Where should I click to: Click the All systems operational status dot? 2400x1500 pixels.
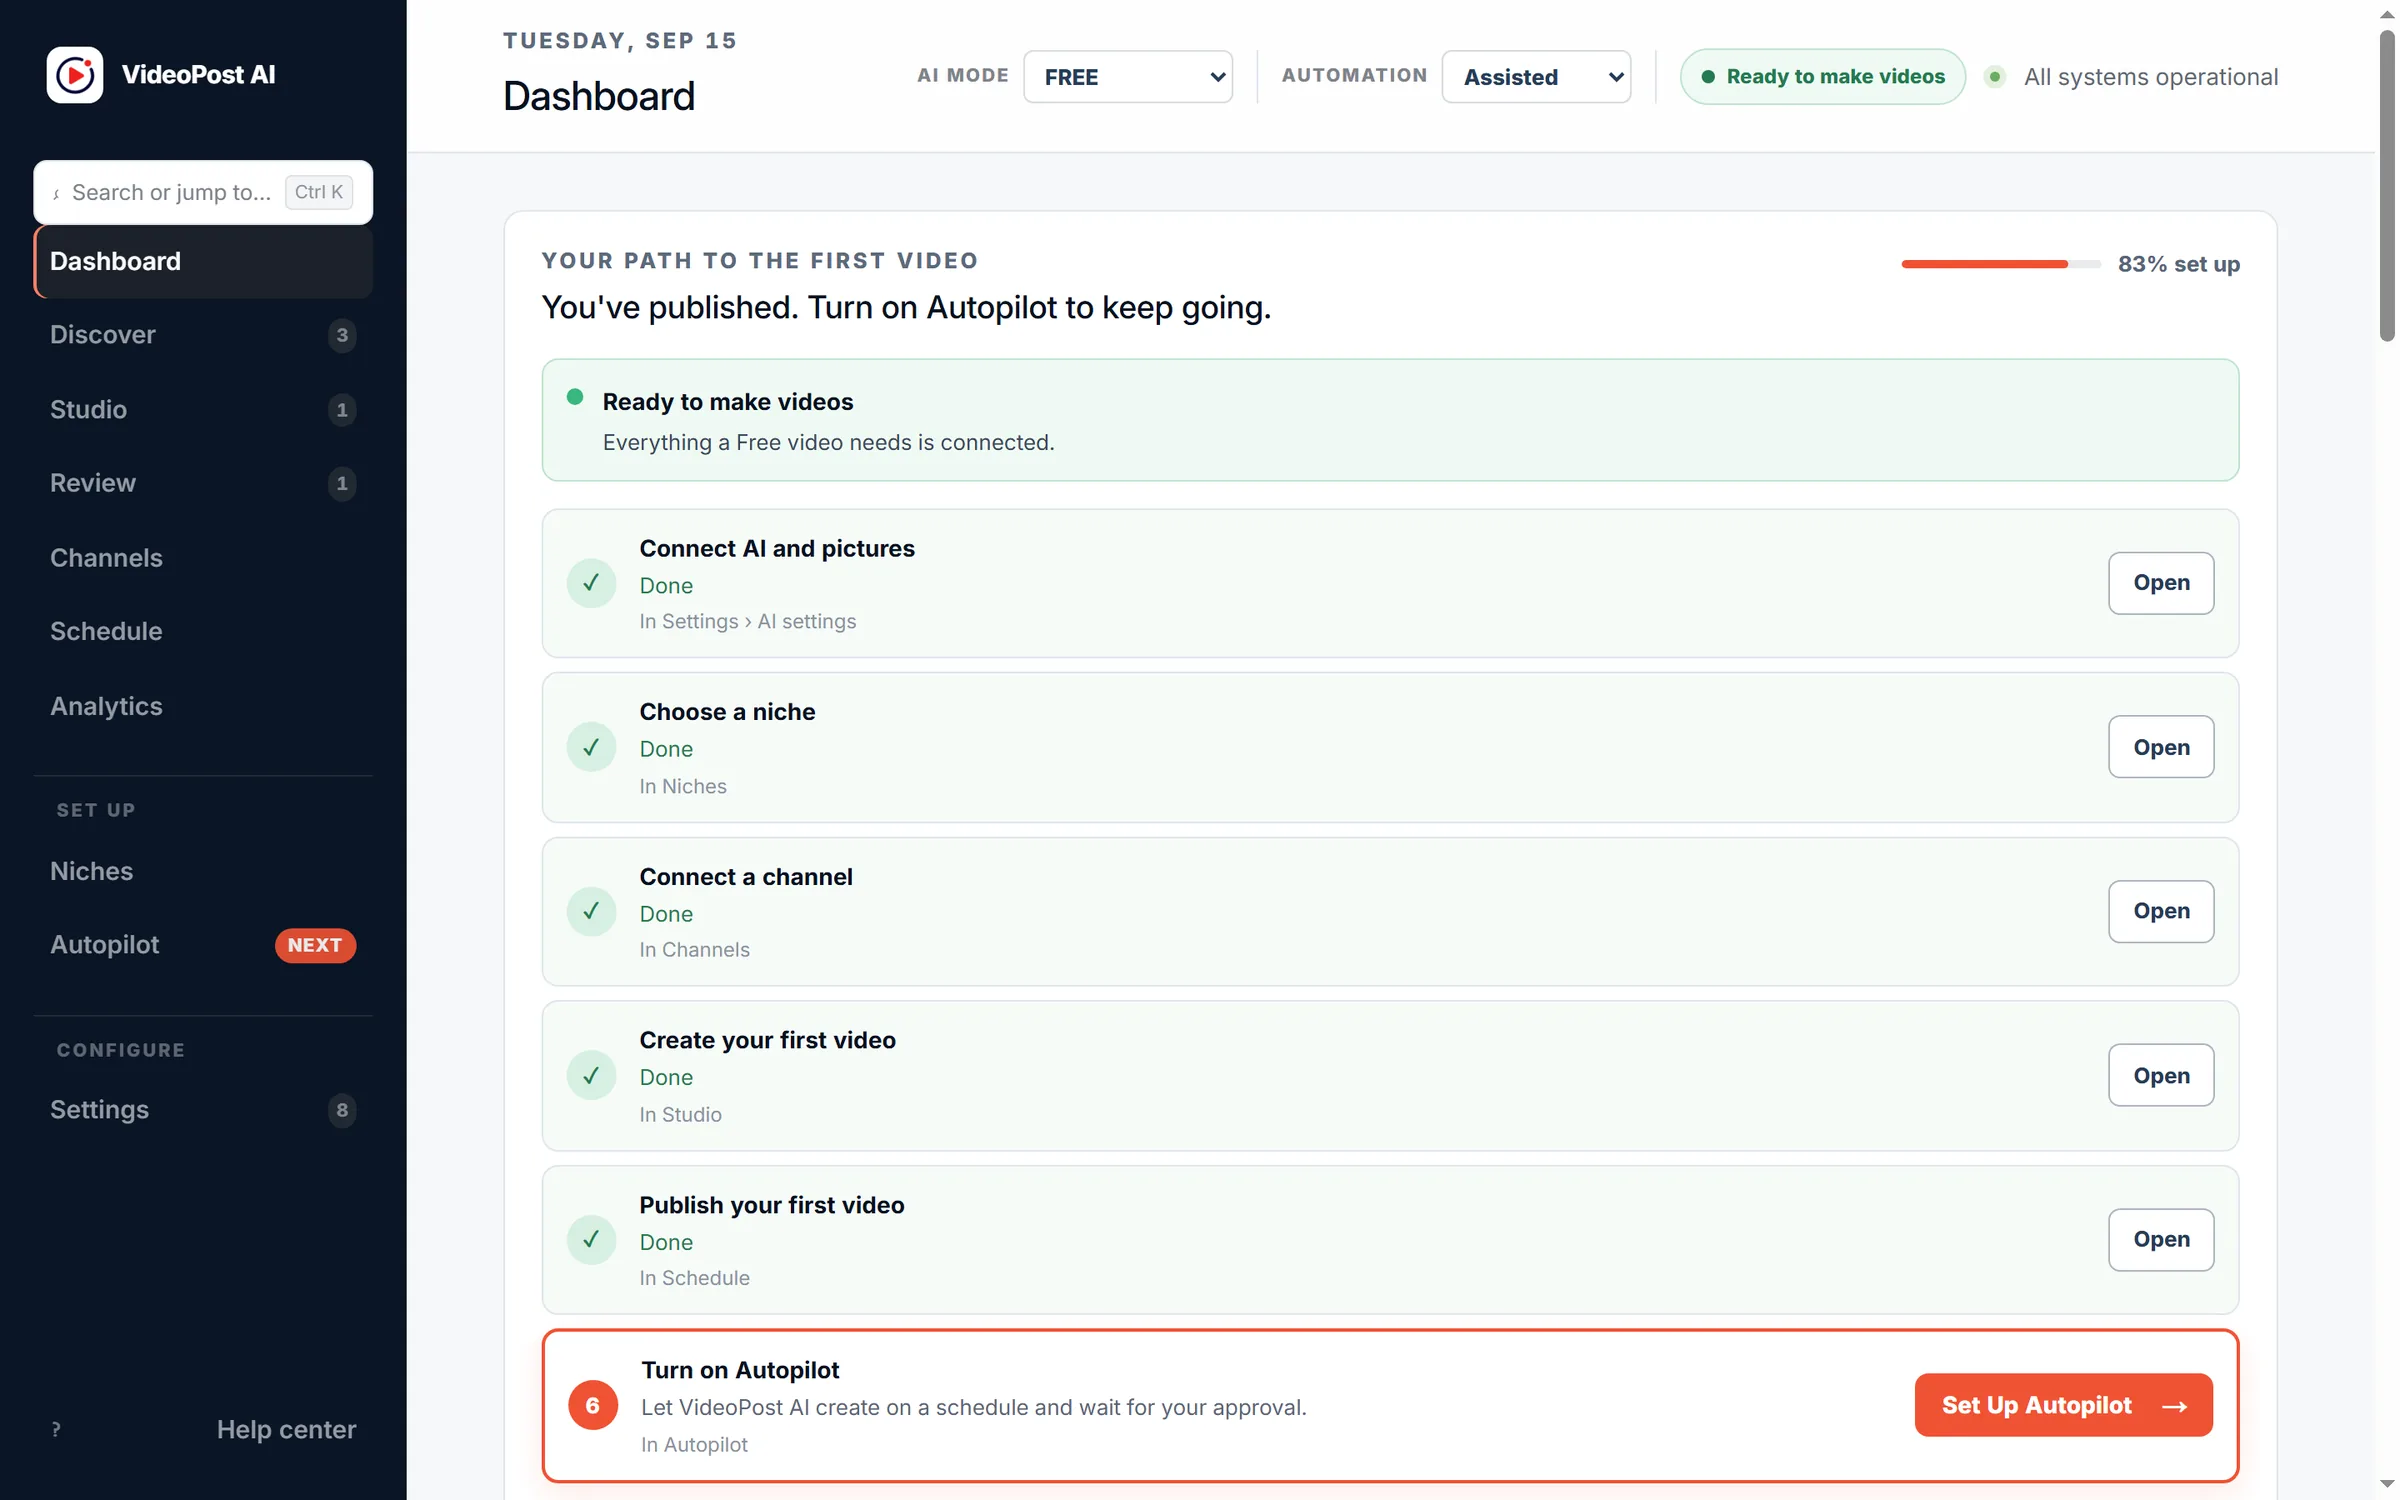1995,77
